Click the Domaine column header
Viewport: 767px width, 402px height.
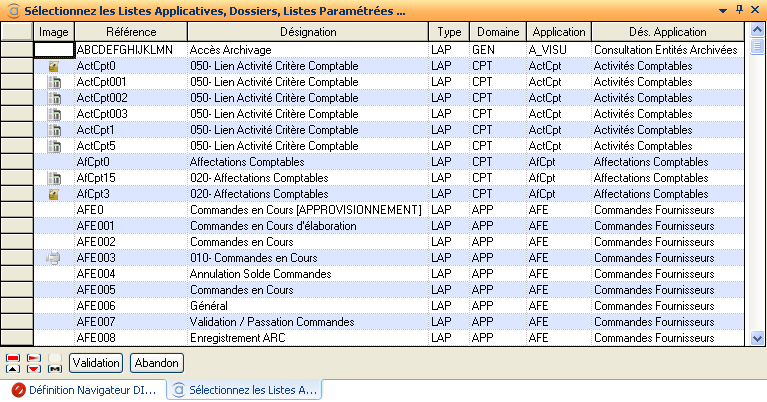[x=497, y=33]
